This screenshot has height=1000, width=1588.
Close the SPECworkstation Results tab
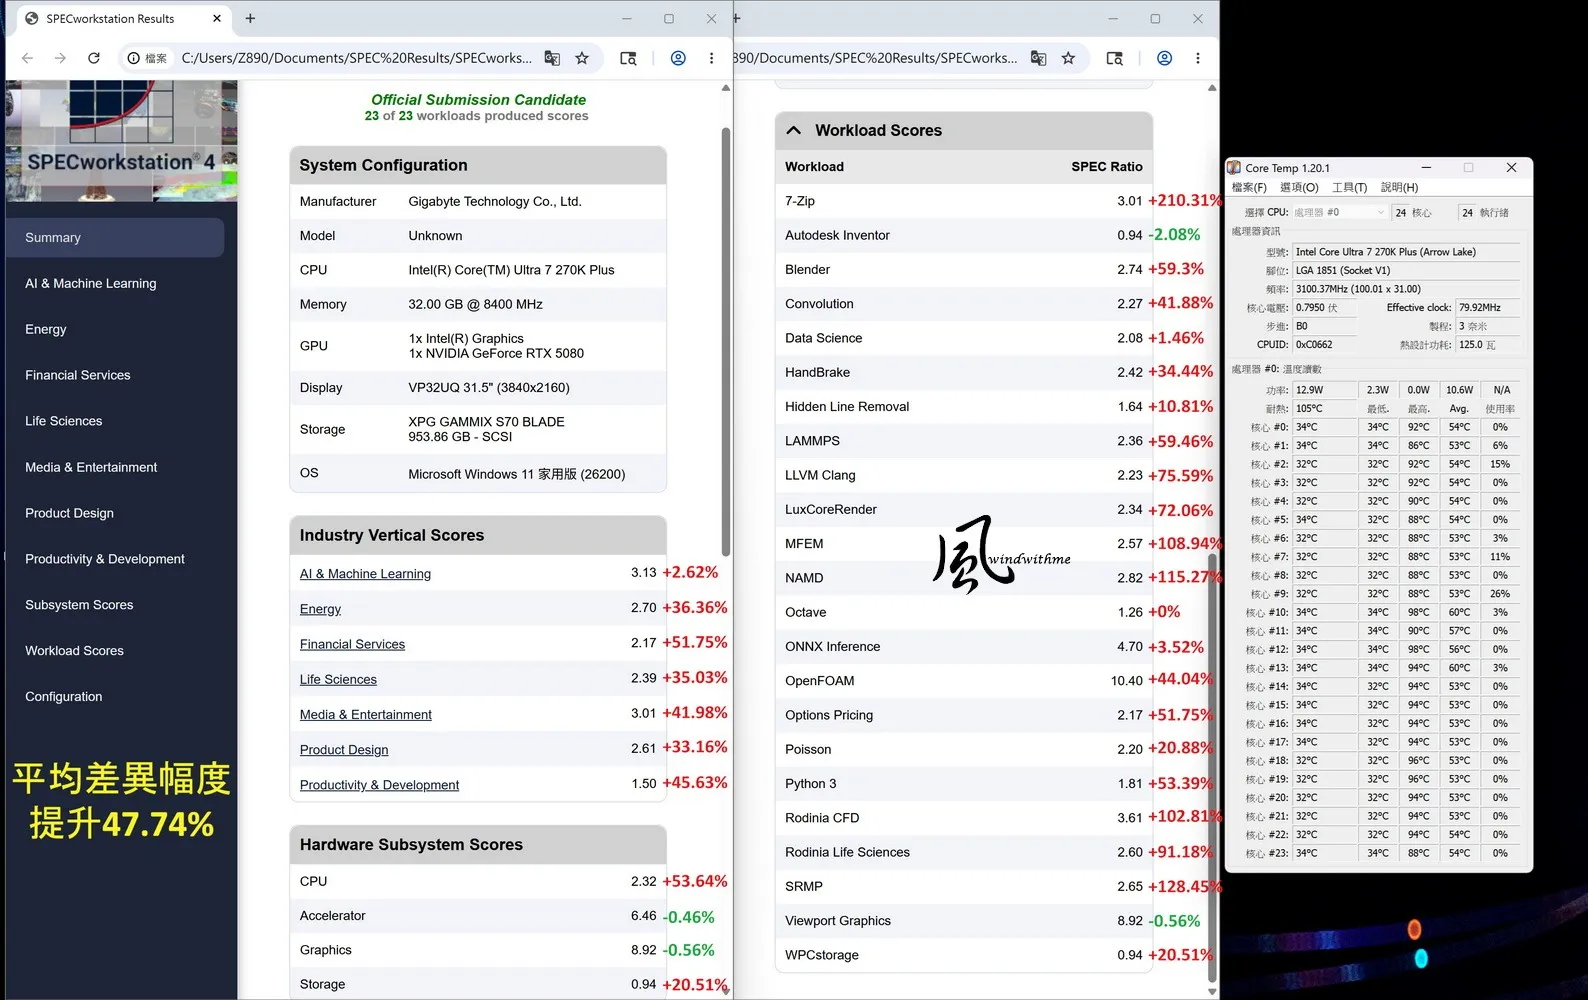(x=217, y=18)
